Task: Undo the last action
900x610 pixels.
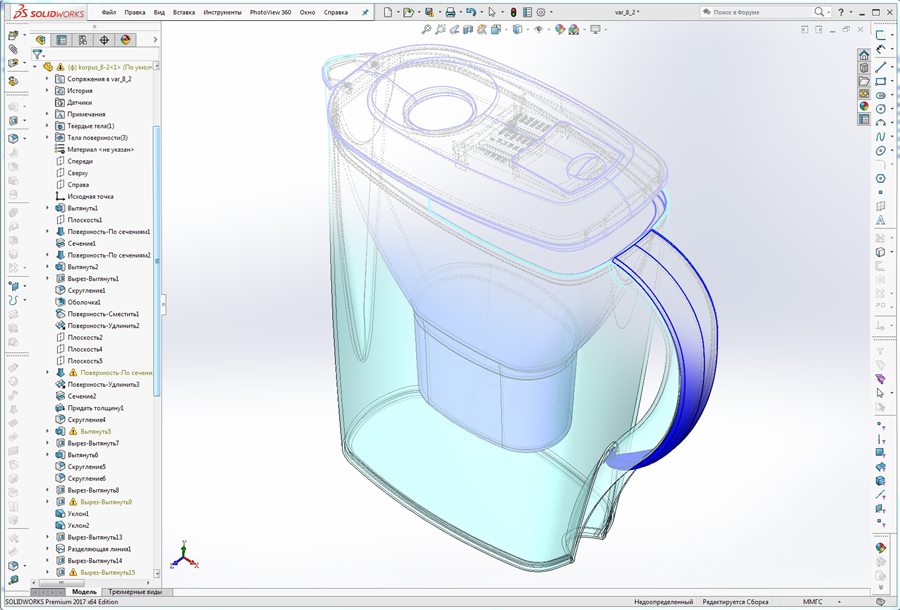Action: click(471, 12)
